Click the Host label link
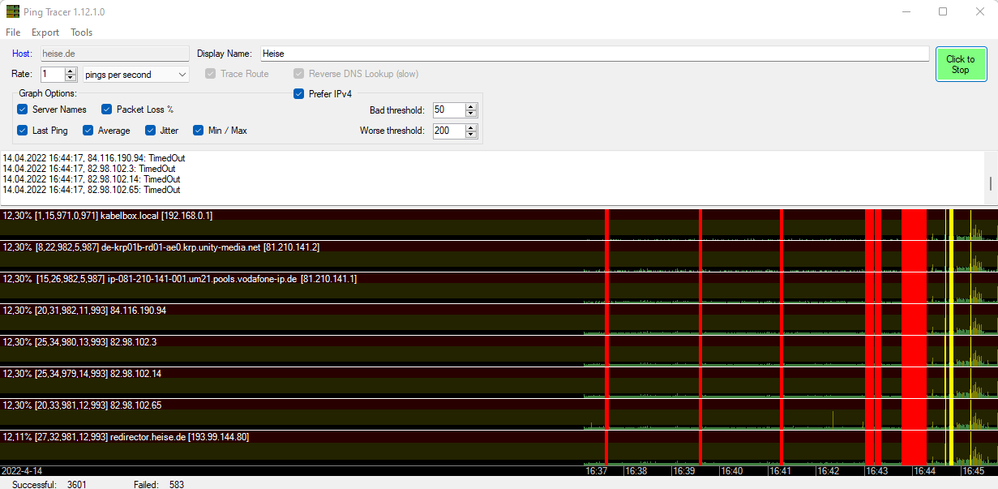Viewport: 998px width, 489px height. coord(22,53)
